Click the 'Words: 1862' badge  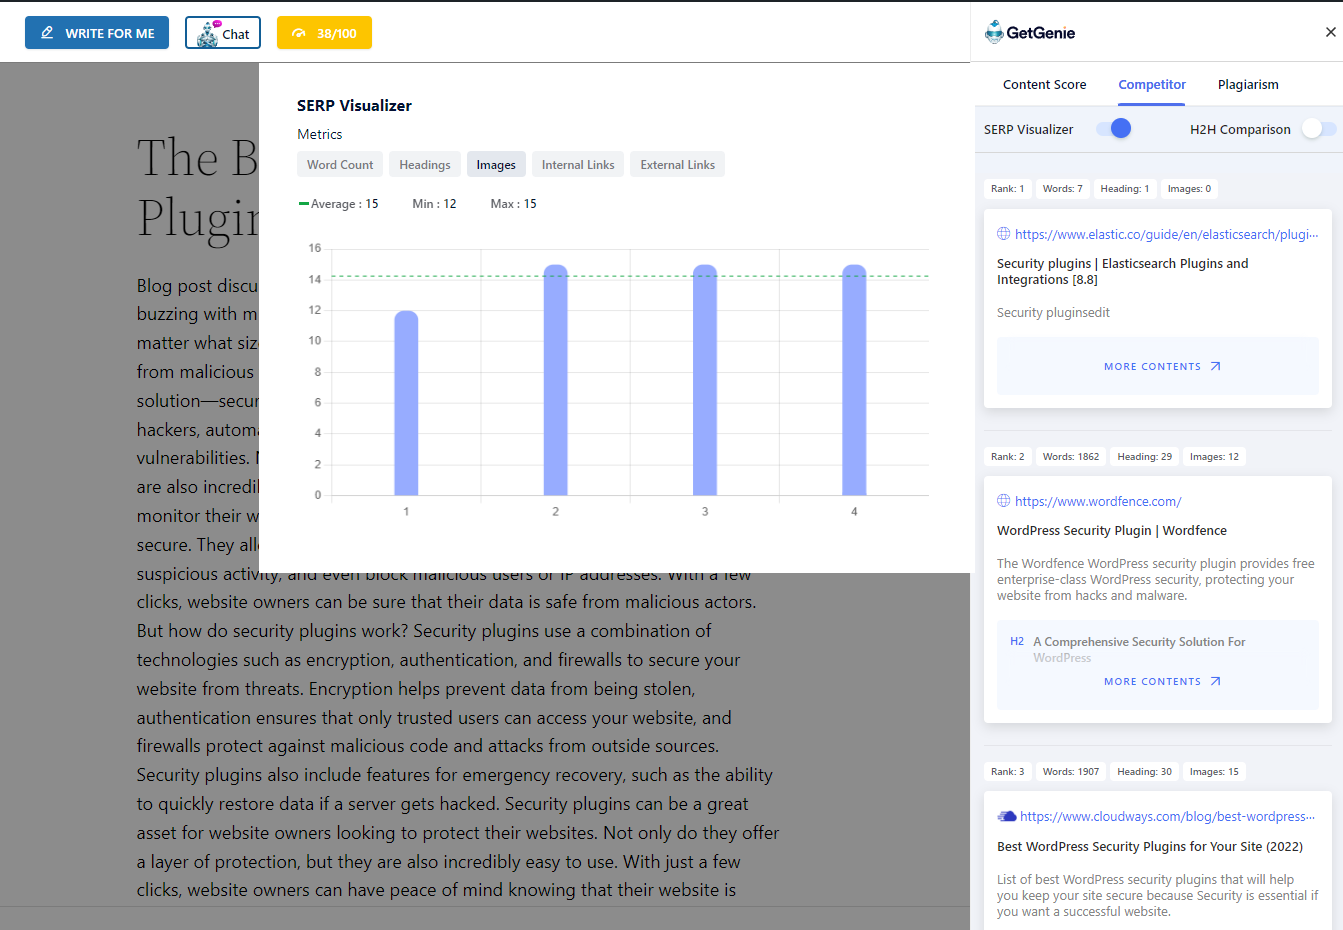coord(1070,456)
